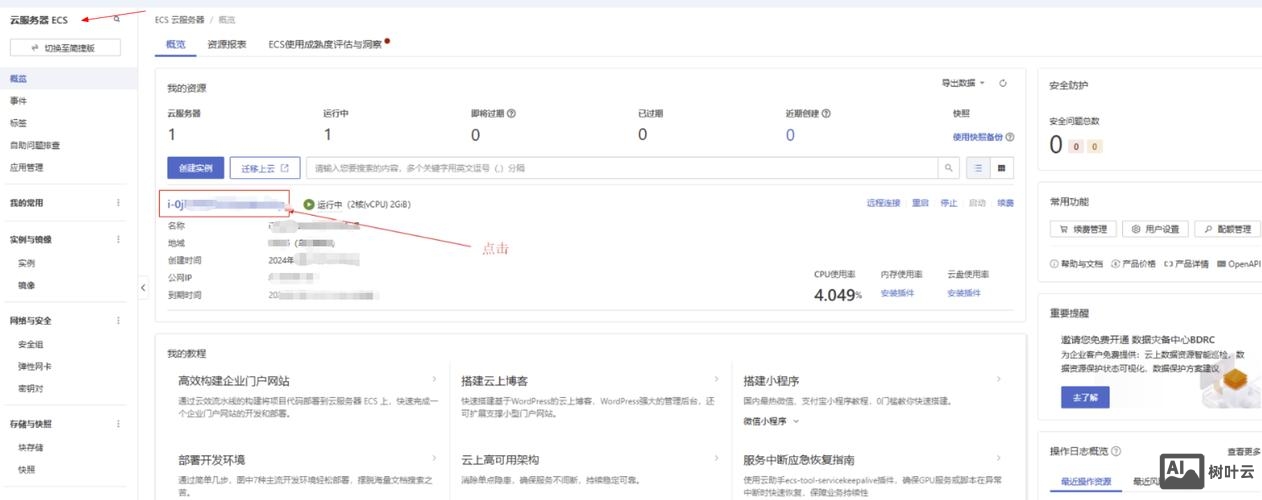
Task: Open the more-options dots next to 网络与安全
Action: coord(118,321)
